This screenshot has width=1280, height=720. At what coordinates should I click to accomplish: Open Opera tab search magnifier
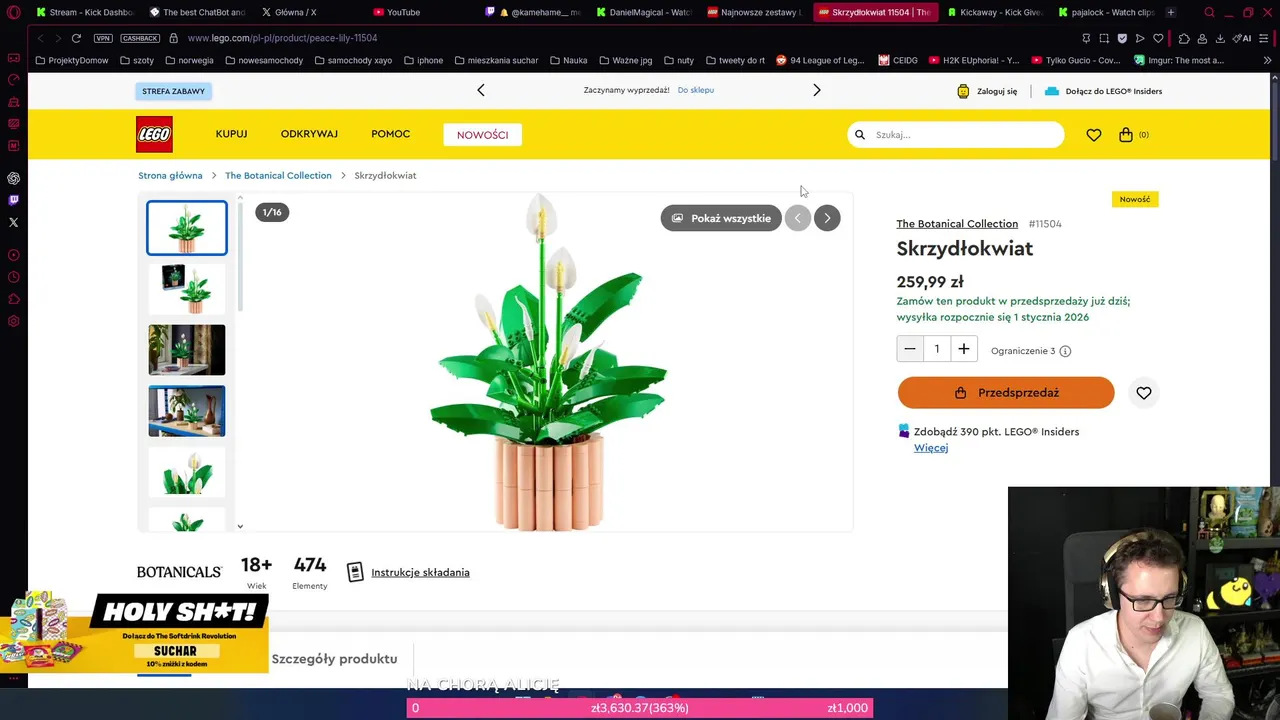(1209, 12)
